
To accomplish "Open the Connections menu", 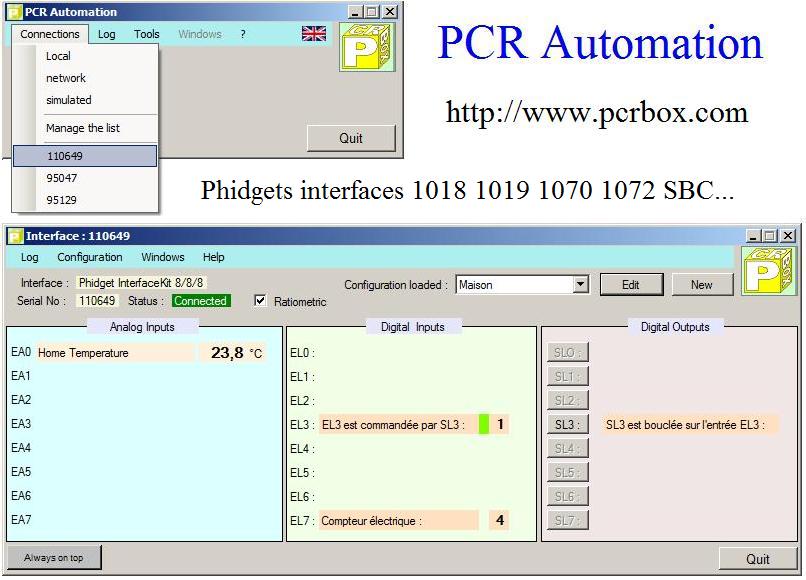I will 50,34.
